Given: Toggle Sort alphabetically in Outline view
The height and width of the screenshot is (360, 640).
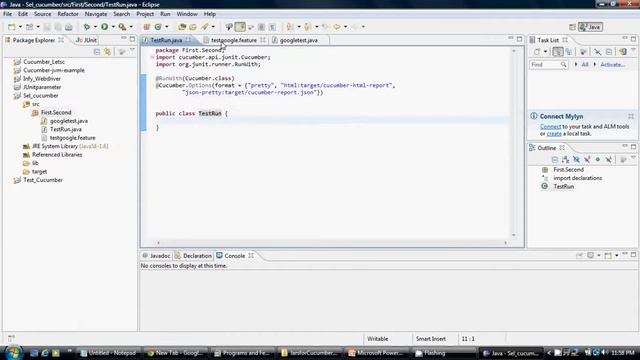Looking at the screenshot, I should (565, 160).
